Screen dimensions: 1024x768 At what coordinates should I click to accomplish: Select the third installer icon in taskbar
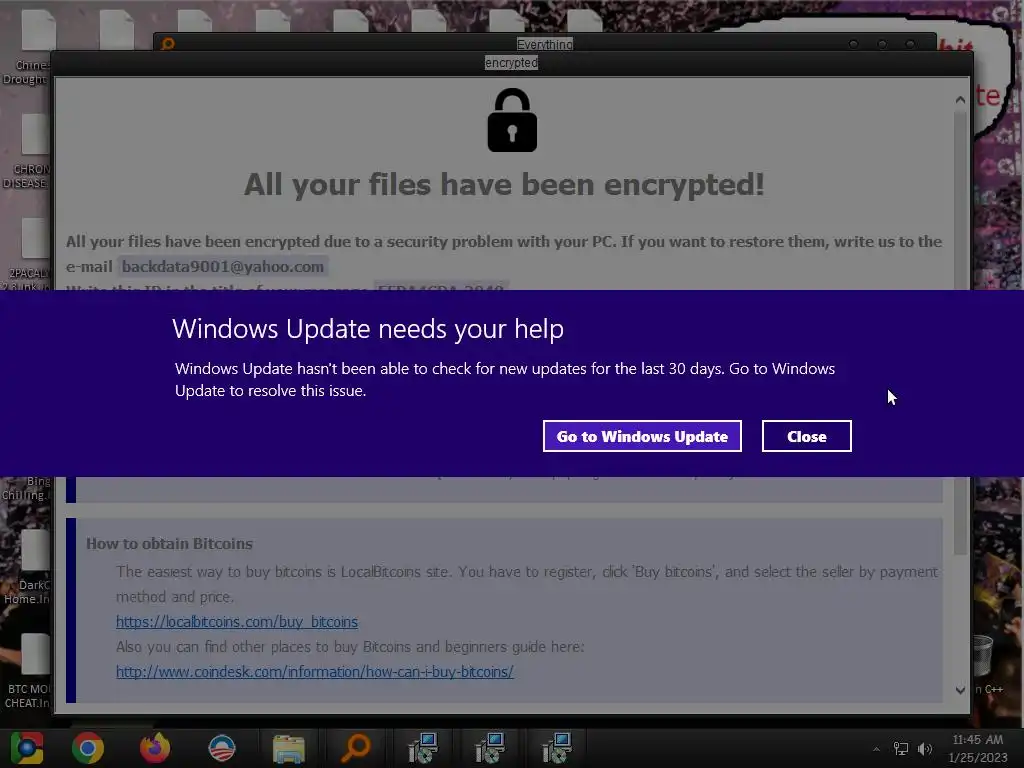click(556, 748)
